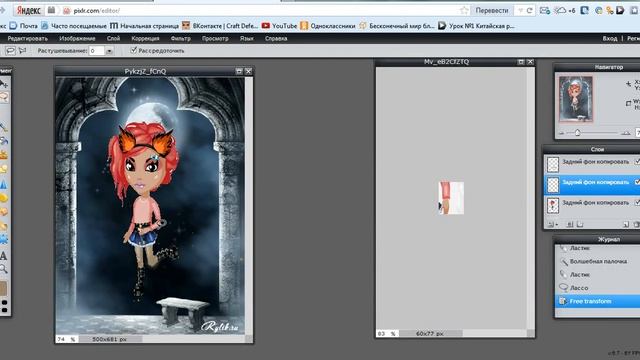The width and height of the screenshot is (640, 360).
Task: Open the YouTube bookmark
Action: point(280,26)
